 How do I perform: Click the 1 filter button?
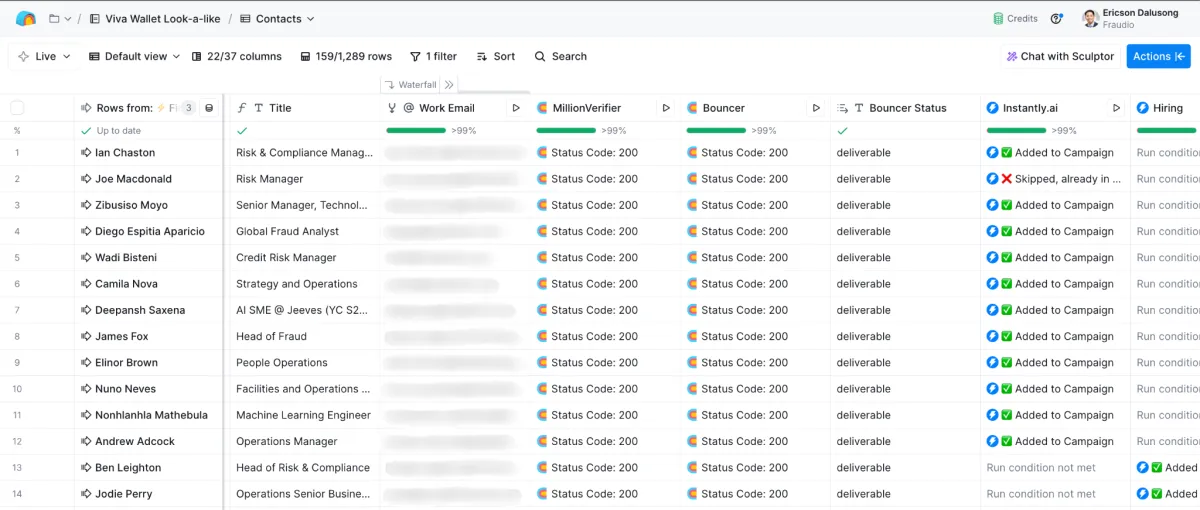pyautogui.click(x=433, y=57)
